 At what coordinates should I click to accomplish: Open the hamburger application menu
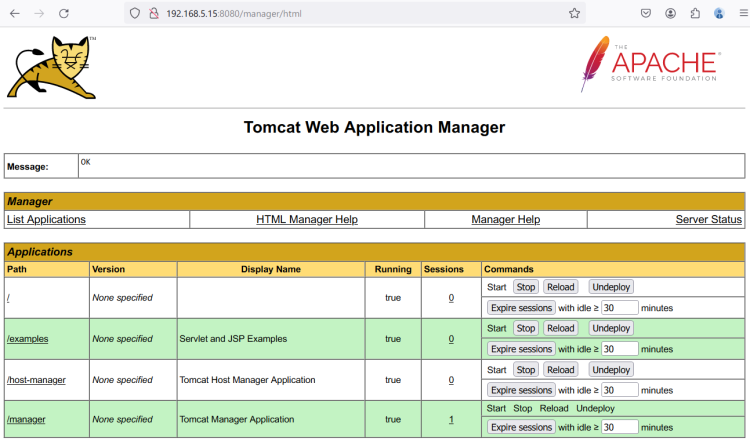click(743, 13)
